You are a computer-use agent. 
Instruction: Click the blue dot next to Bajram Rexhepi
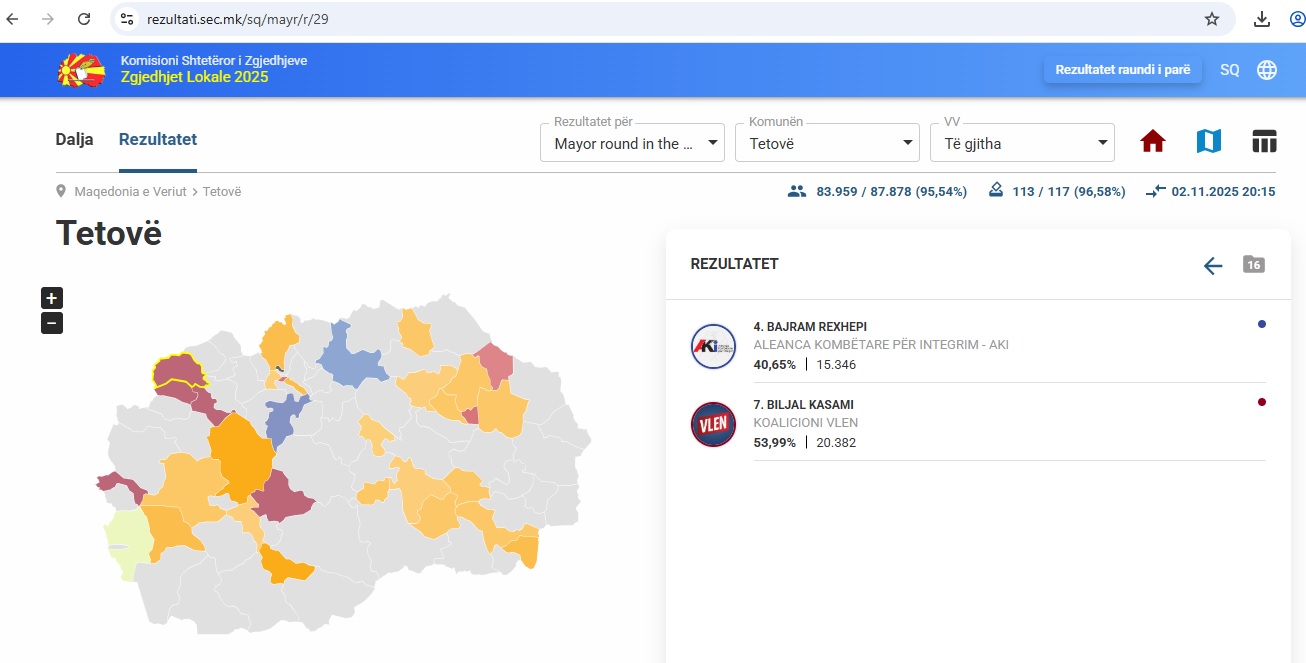pos(1261,324)
